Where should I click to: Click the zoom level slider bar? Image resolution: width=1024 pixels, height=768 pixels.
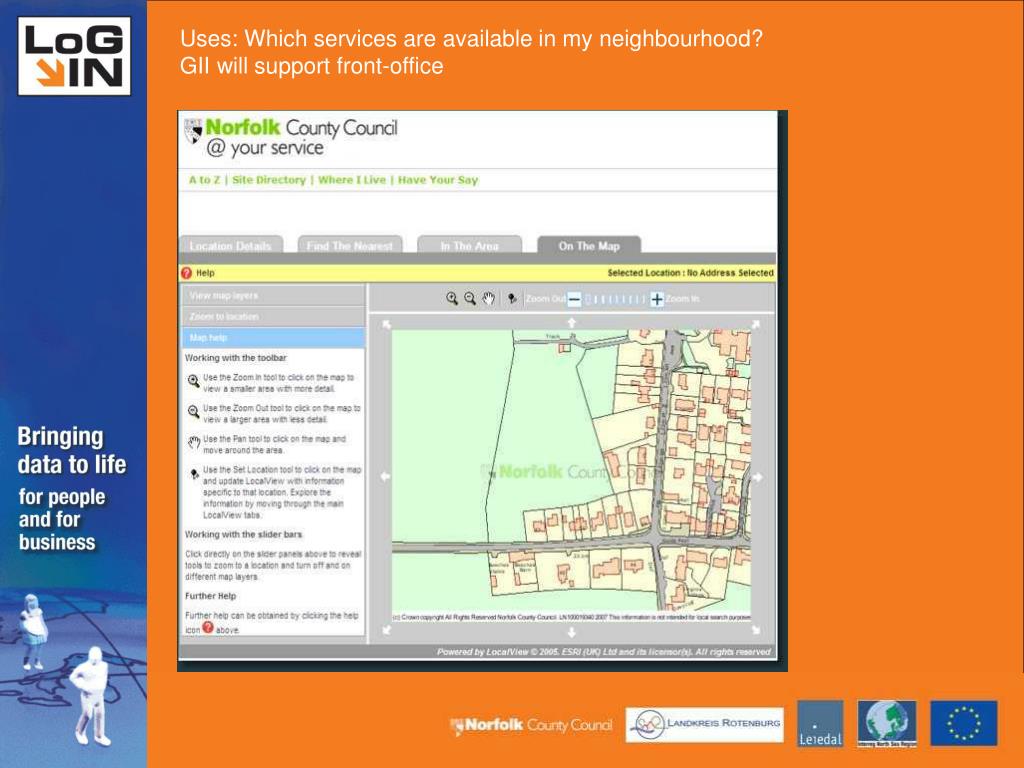tap(615, 299)
